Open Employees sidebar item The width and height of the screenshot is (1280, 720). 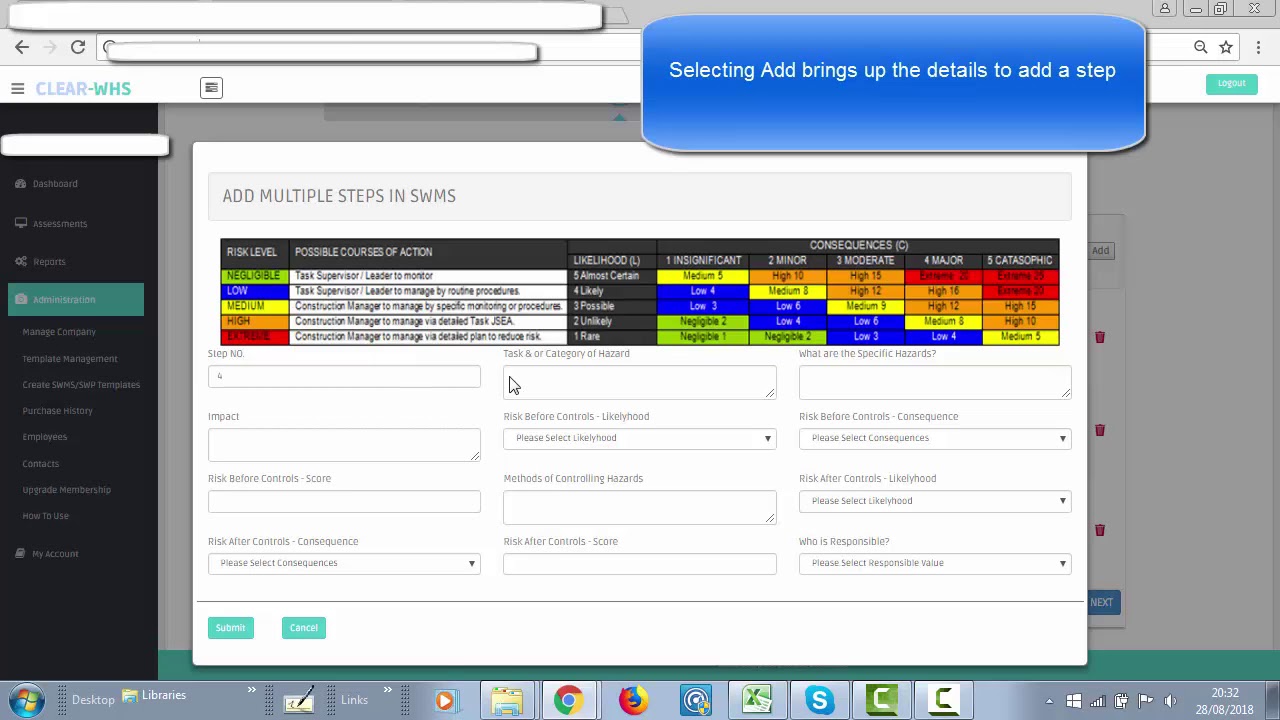click(45, 437)
